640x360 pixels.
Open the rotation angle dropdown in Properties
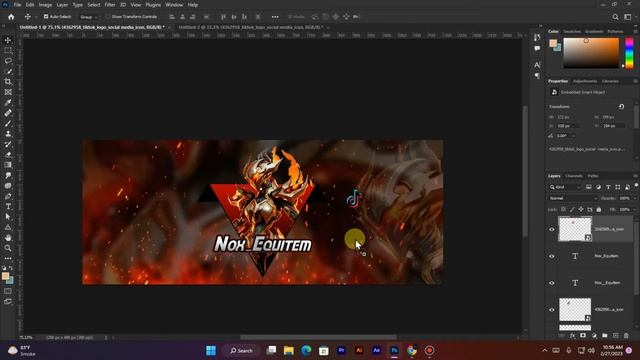click(x=573, y=136)
